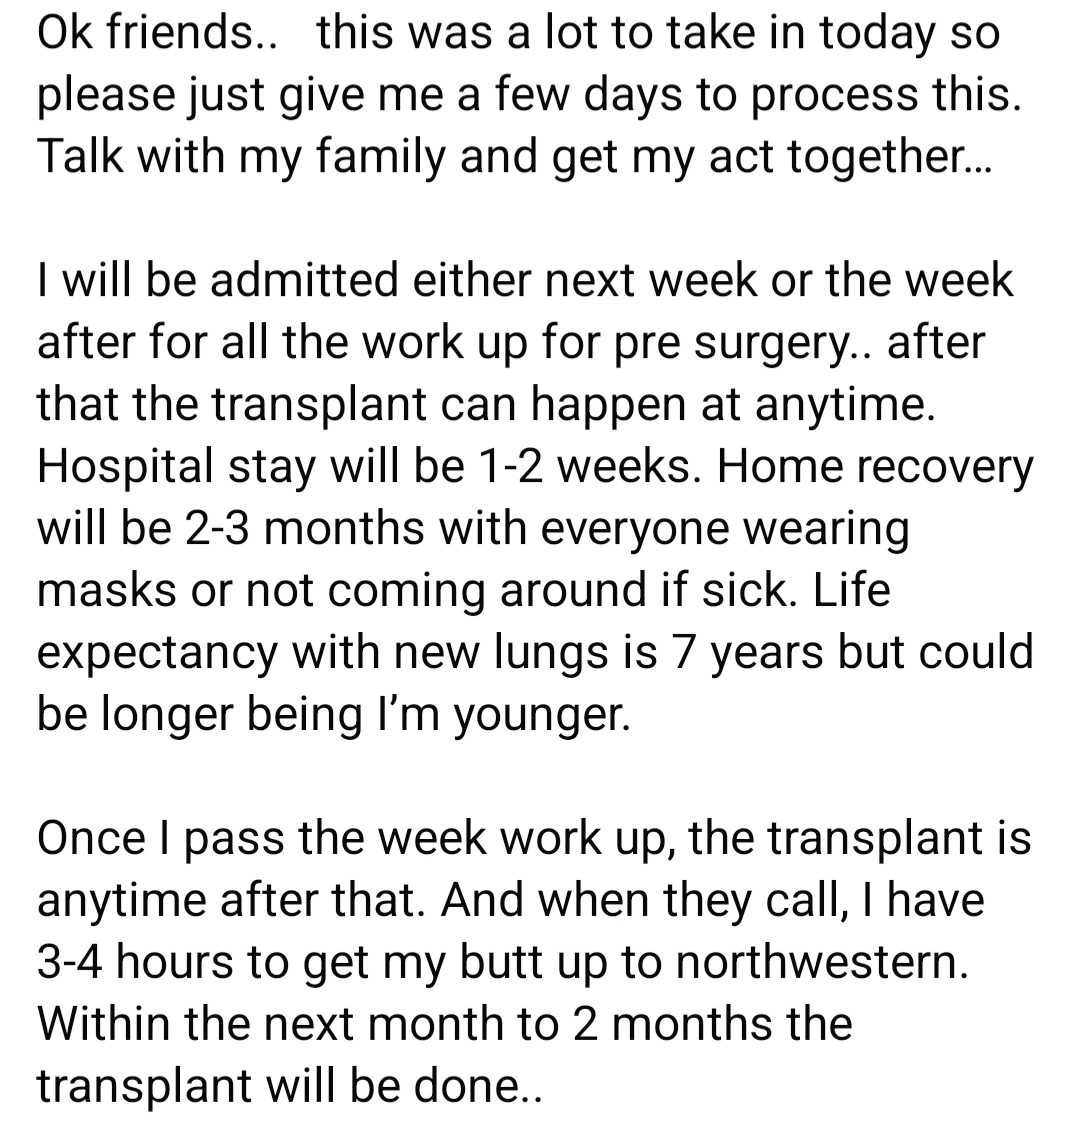Tap the word "younger"
Screen dimensions: 1080x1124
[x=540, y=715]
